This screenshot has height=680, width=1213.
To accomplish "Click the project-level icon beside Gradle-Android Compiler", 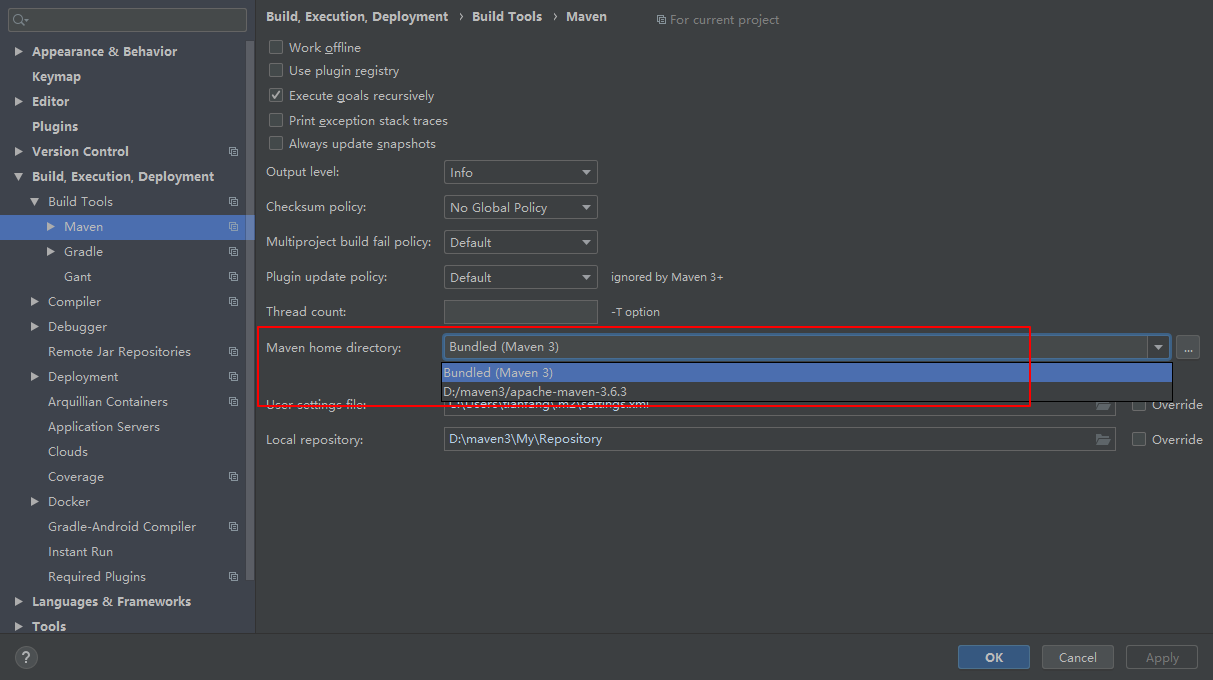I will tap(233, 527).
